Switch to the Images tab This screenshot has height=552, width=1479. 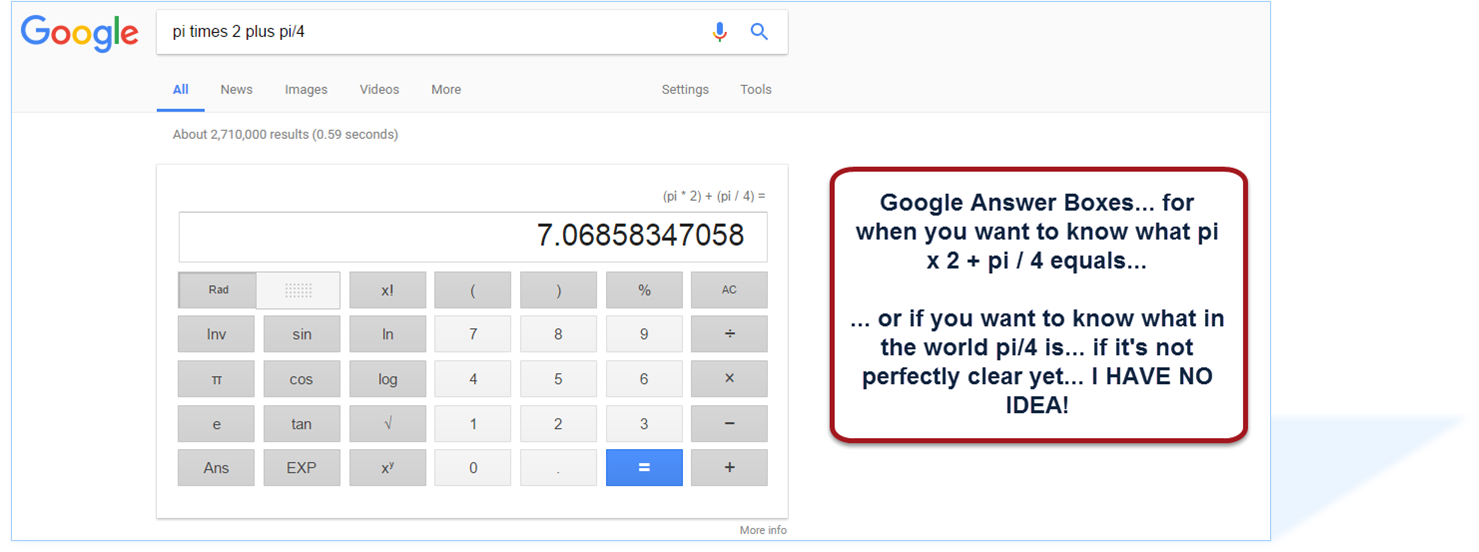pyautogui.click(x=306, y=90)
